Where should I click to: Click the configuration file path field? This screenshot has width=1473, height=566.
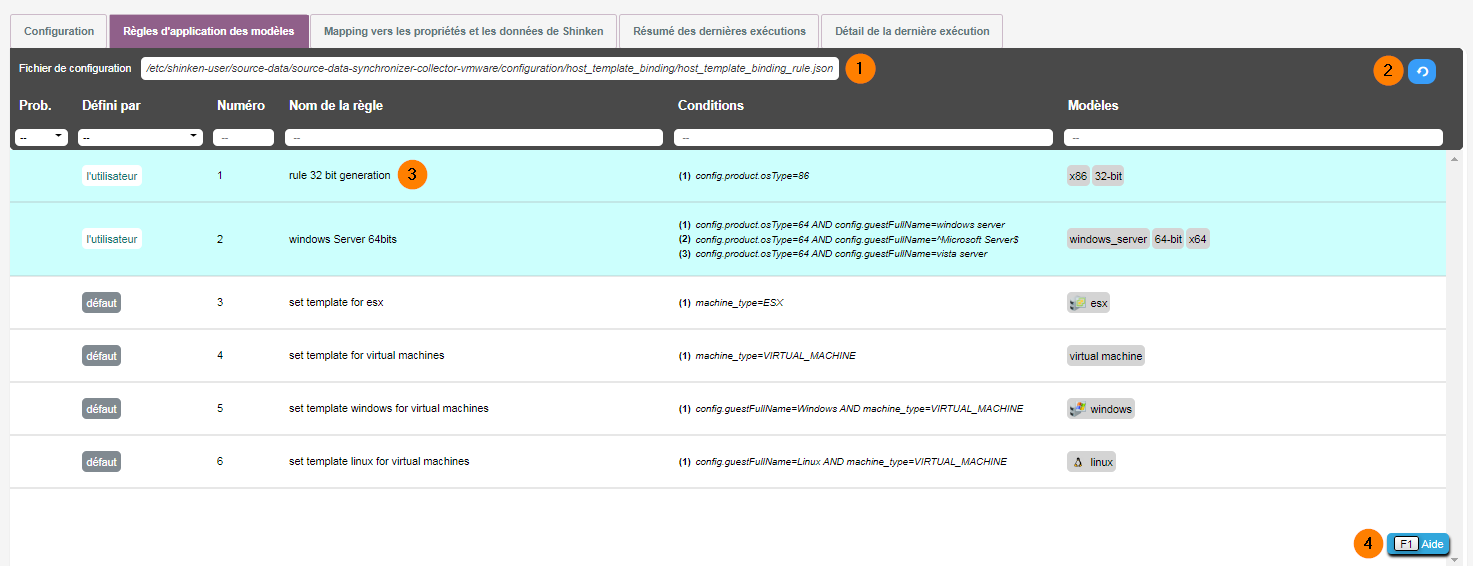(x=489, y=69)
